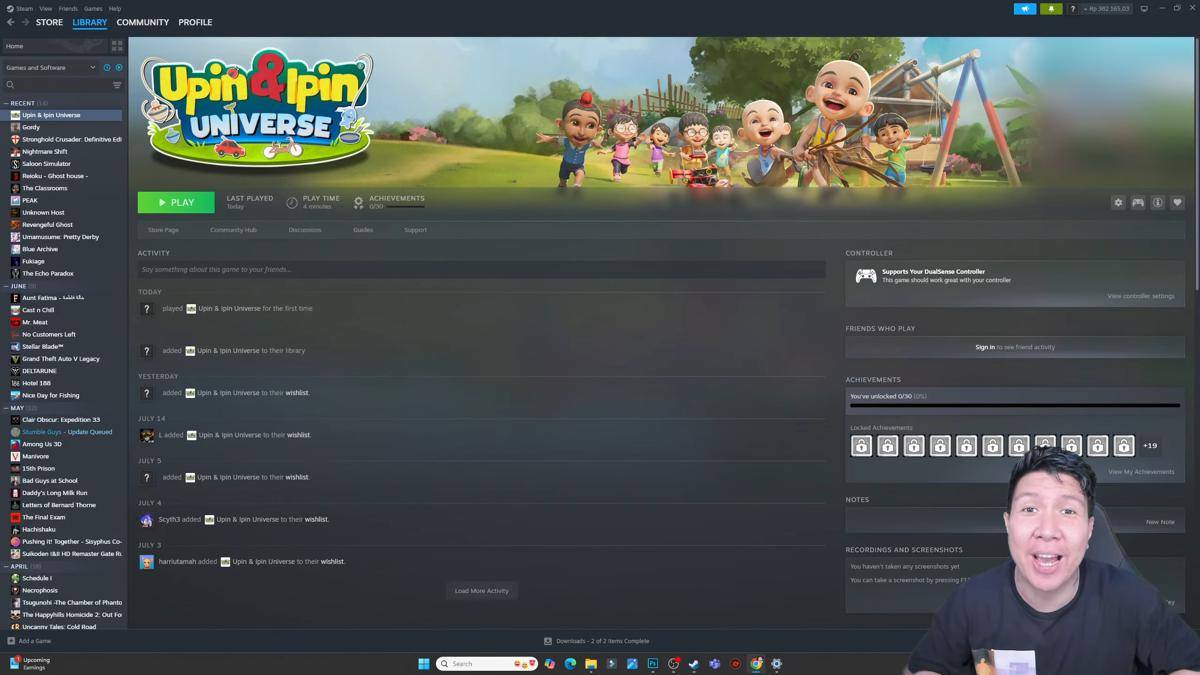
Task: Collapse the APRIL games section
Action: (x=6, y=566)
